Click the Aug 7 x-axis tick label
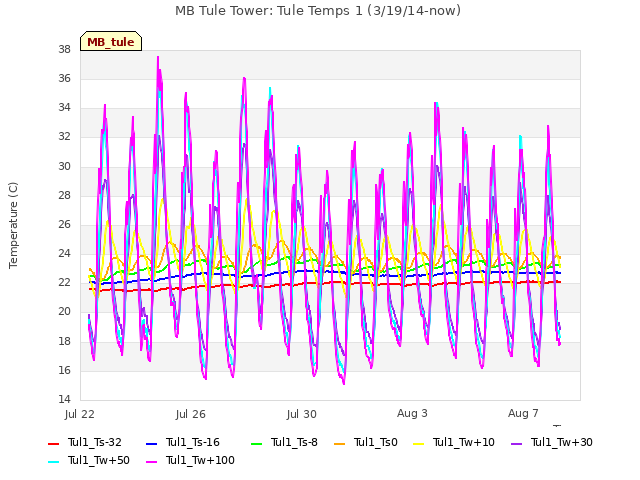 (523, 413)
